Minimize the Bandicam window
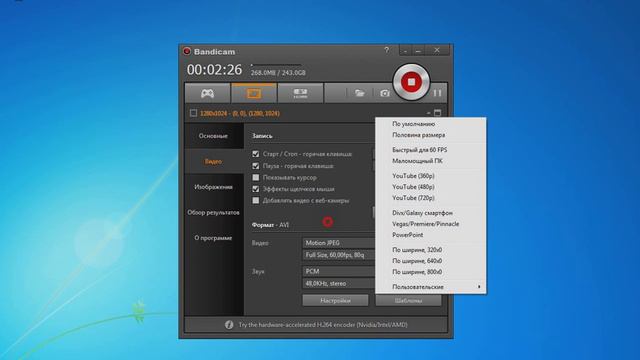 click(x=418, y=51)
